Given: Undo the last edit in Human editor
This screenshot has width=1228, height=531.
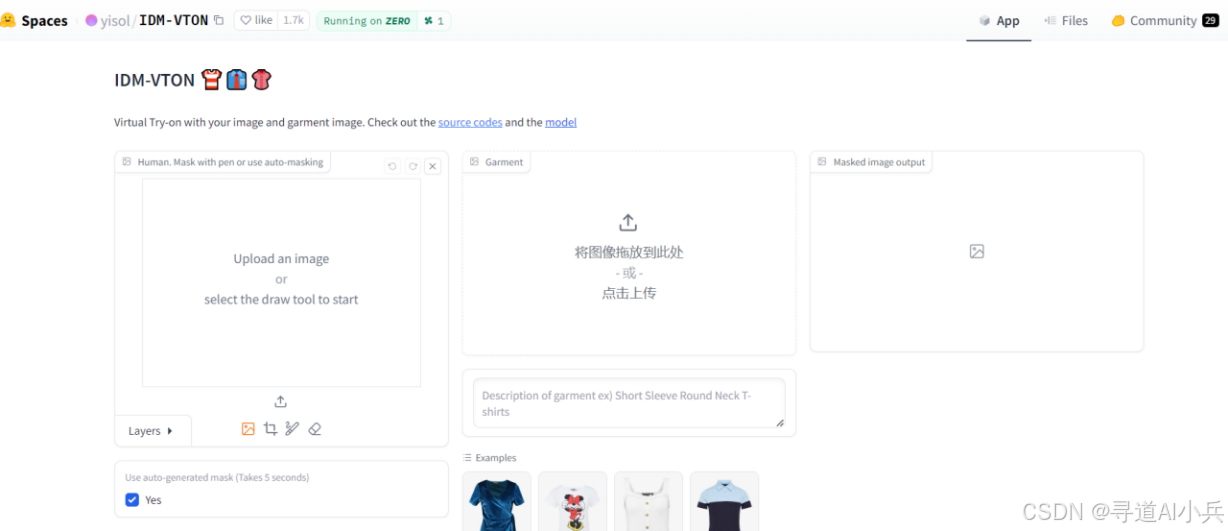Looking at the screenshot, I should coord(392,166).
